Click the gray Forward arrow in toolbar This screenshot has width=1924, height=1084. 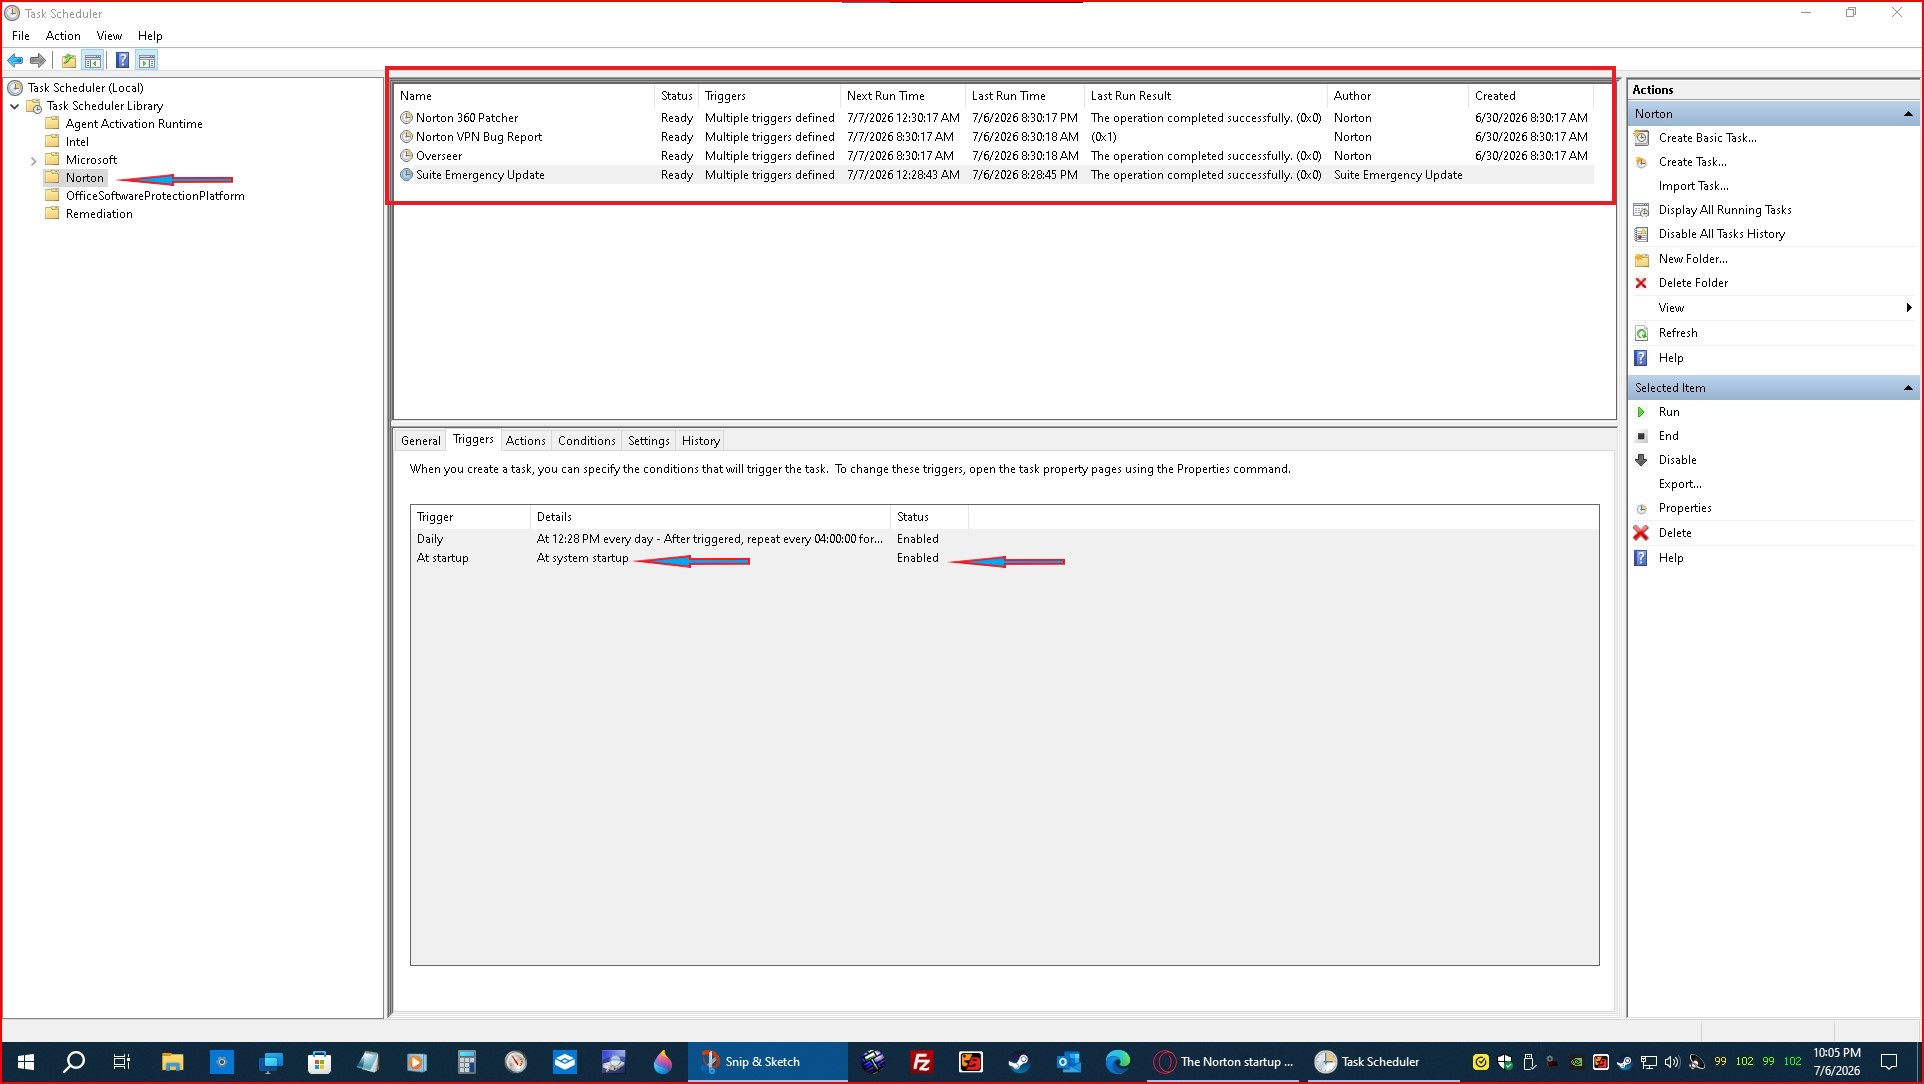point(38,60)
